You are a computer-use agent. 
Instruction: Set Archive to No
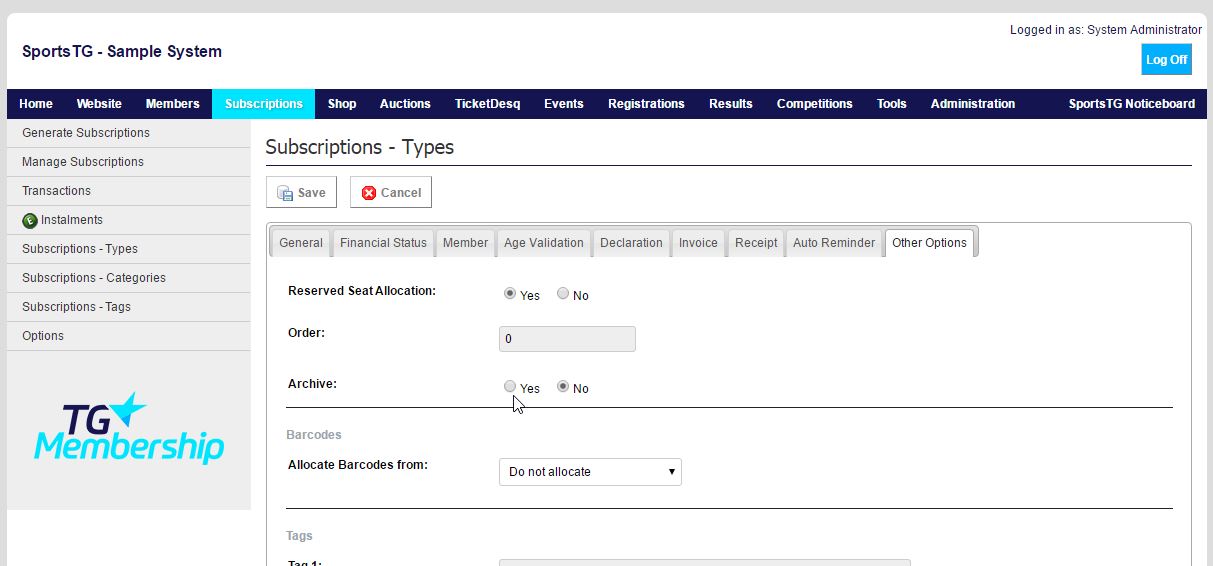coord(563,387)
